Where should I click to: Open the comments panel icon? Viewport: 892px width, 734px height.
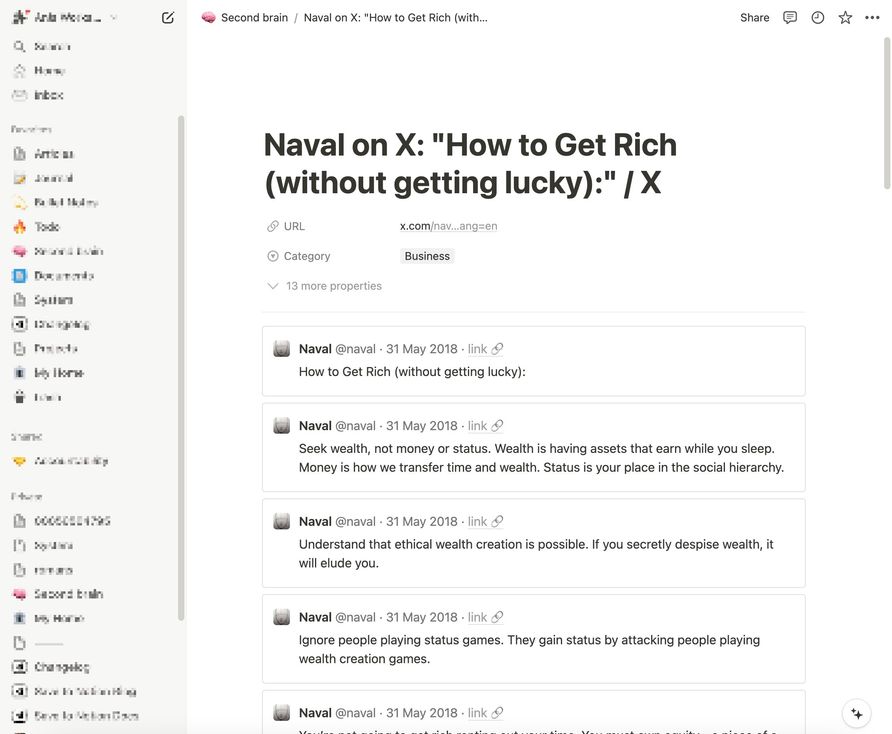(789, 15)
